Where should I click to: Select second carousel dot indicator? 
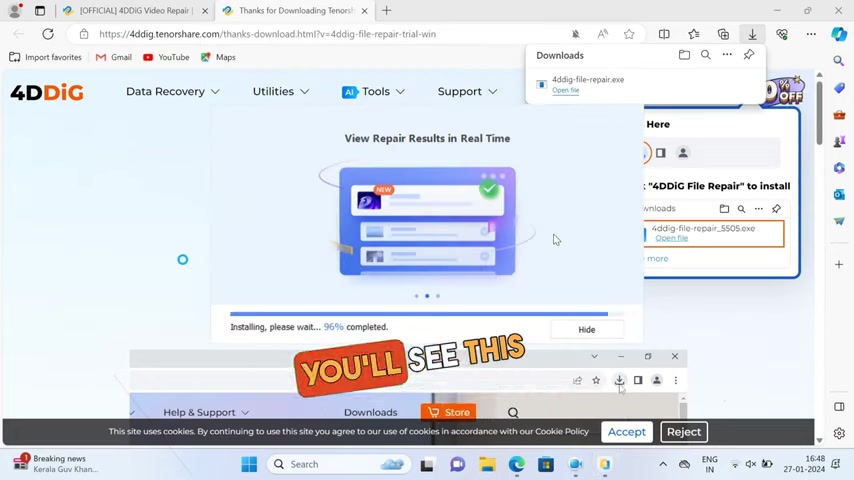[427, 296]
